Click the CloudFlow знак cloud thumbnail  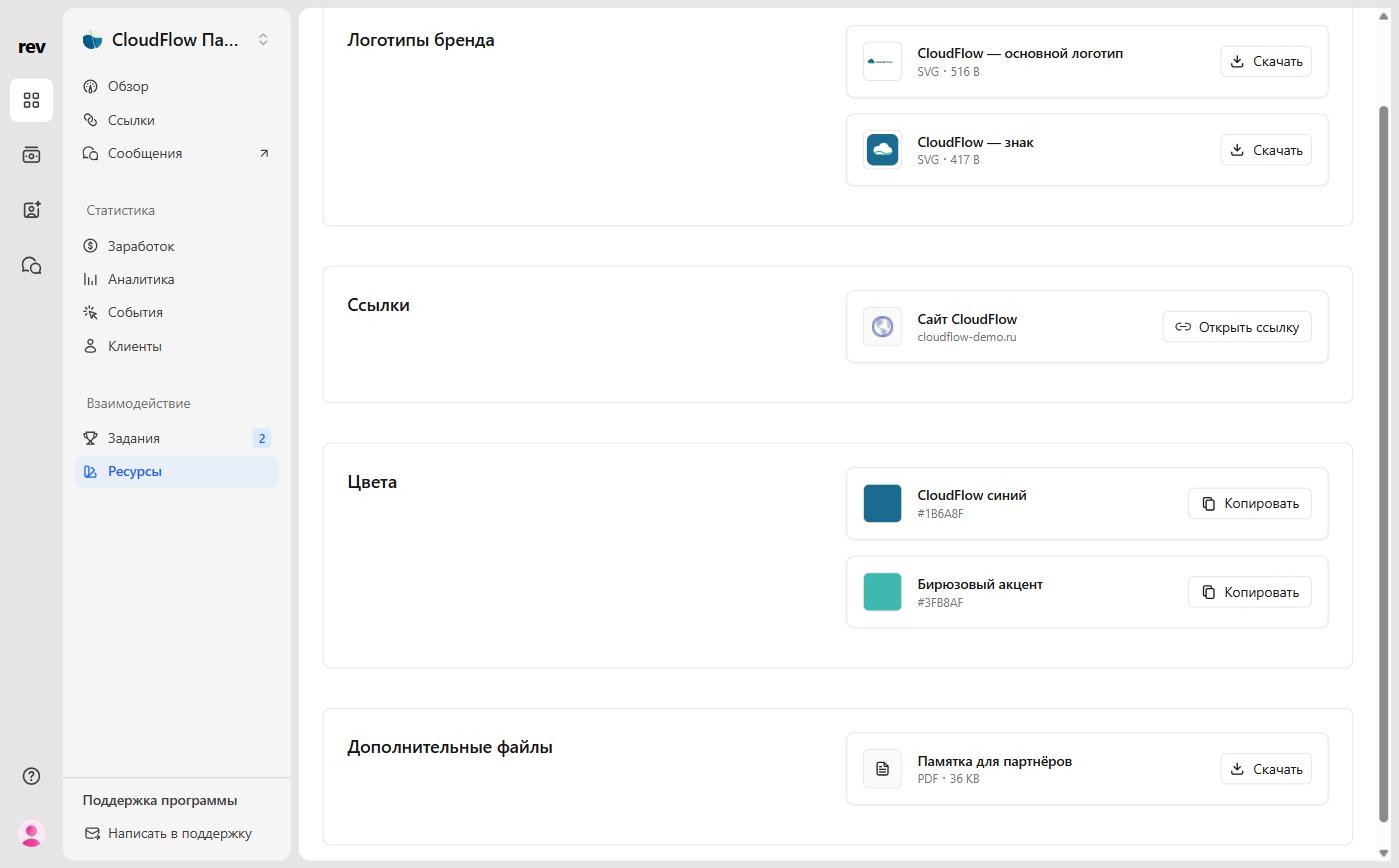point(882,150)
